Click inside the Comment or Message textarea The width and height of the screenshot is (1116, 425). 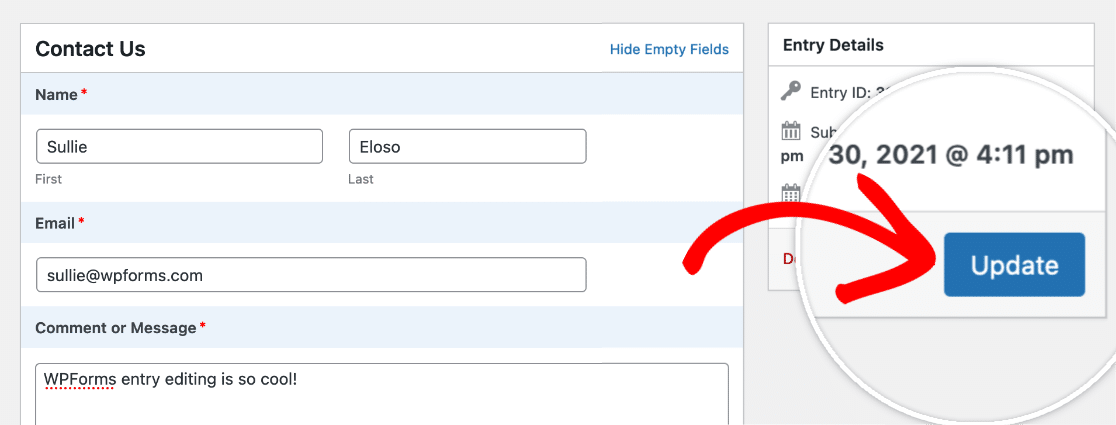[382, 394]
